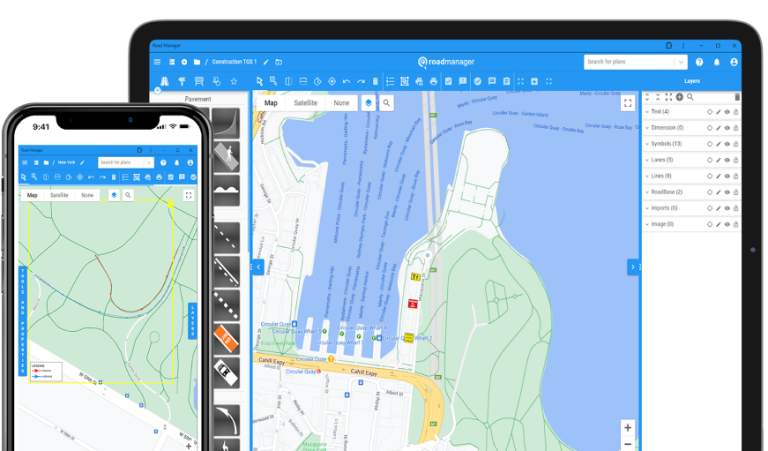768x451 pixels.
Task: Open the notifications bell icon
Action: click(716, 62)
